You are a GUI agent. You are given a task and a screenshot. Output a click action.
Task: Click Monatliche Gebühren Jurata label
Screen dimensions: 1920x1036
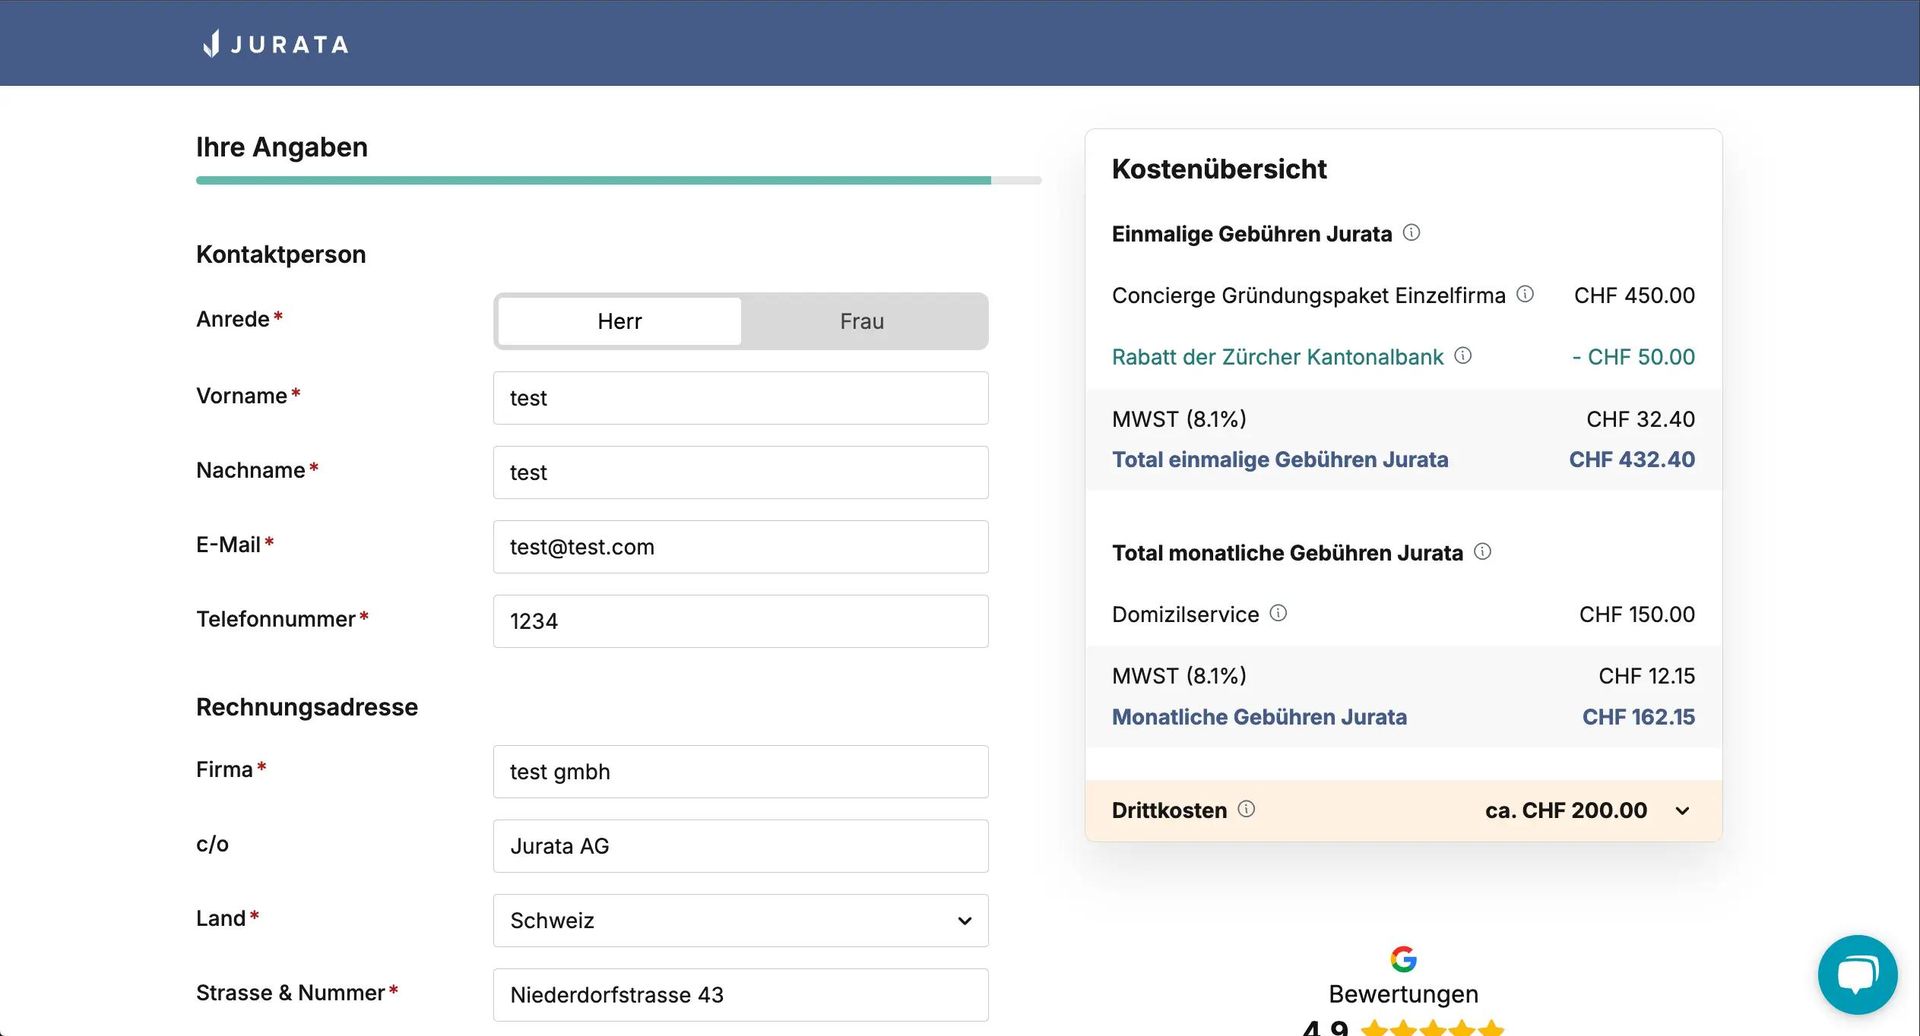(x=1259, y=717)
